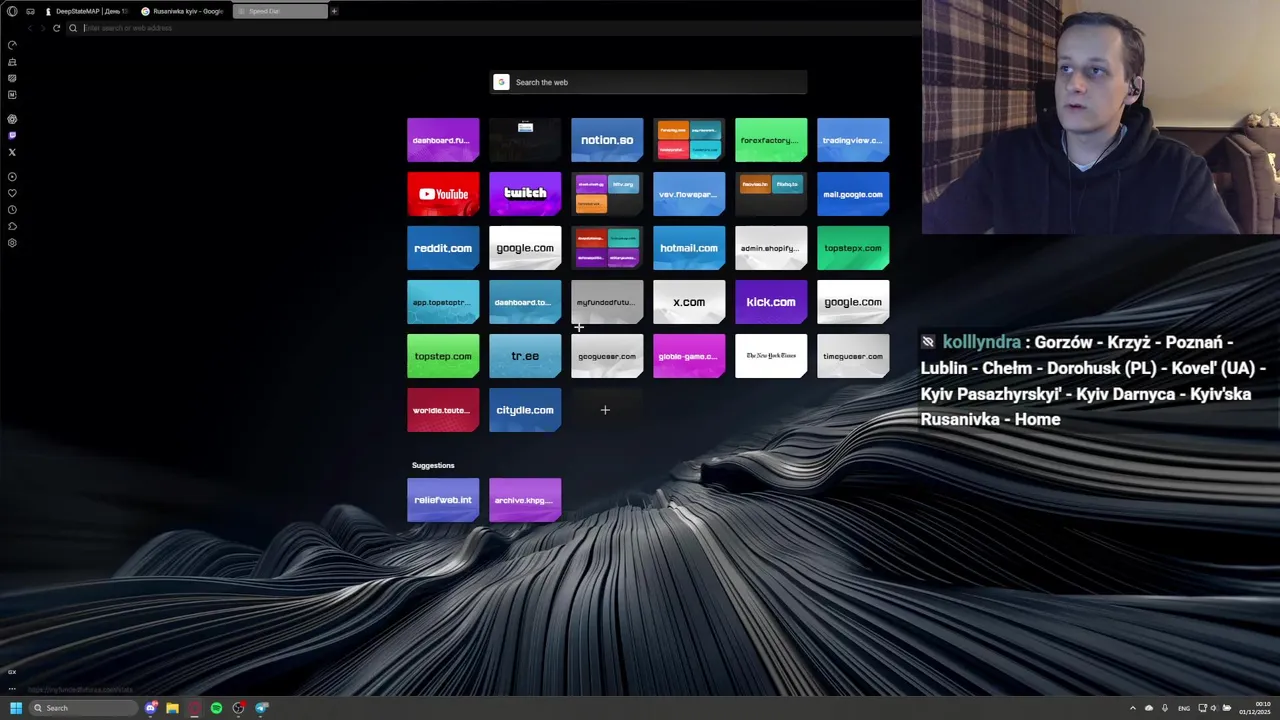Switch to the Rusaniwka kyiv Google tab

[183, 11]
